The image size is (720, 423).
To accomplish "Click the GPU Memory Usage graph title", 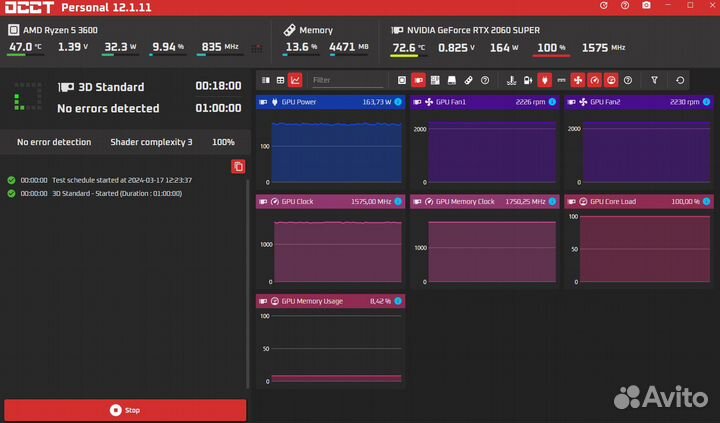I will 312,301.
